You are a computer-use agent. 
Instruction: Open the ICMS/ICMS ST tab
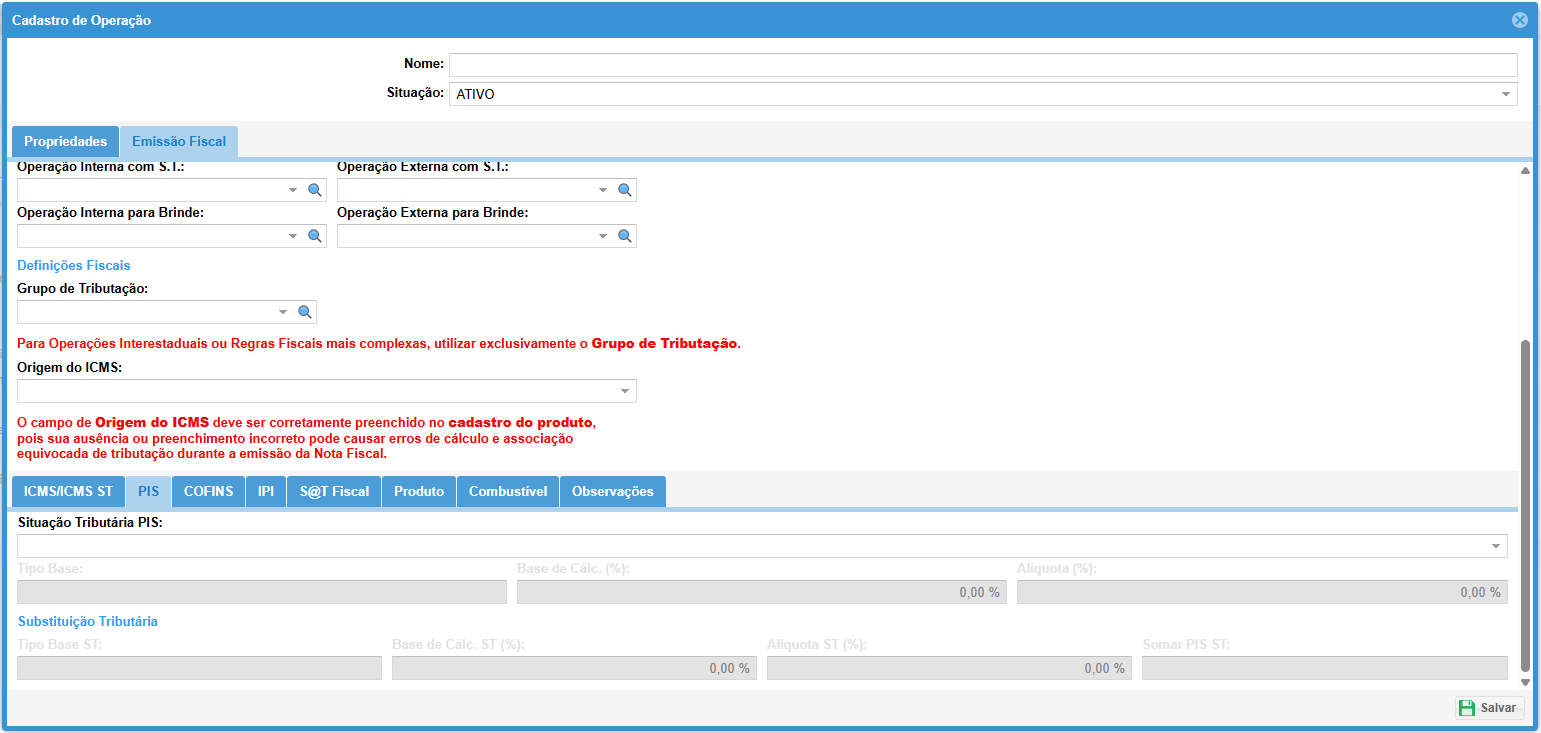68,492
